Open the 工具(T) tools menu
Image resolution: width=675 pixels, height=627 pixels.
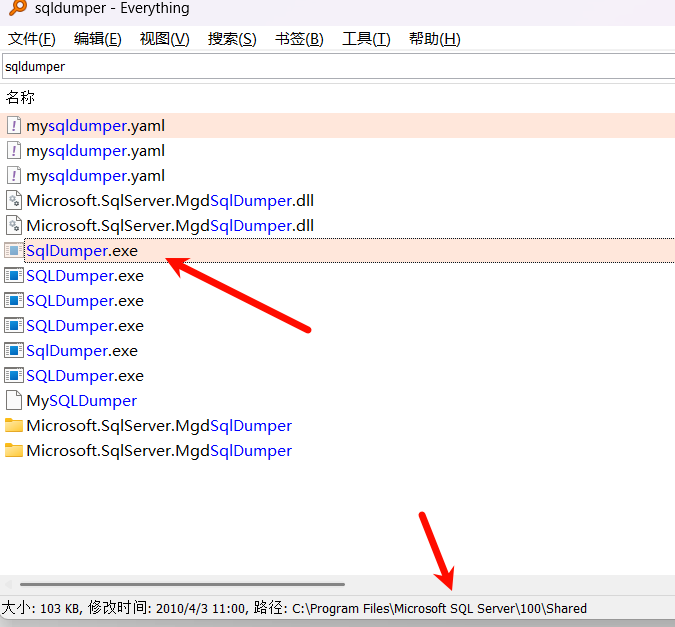366,39
